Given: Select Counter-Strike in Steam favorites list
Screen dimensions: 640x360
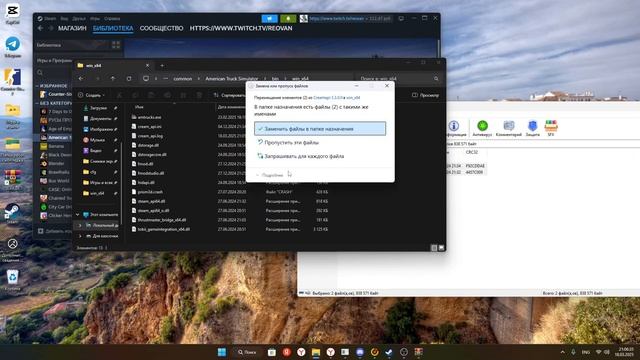Looking at the screenshot, I should pos(56,94).
